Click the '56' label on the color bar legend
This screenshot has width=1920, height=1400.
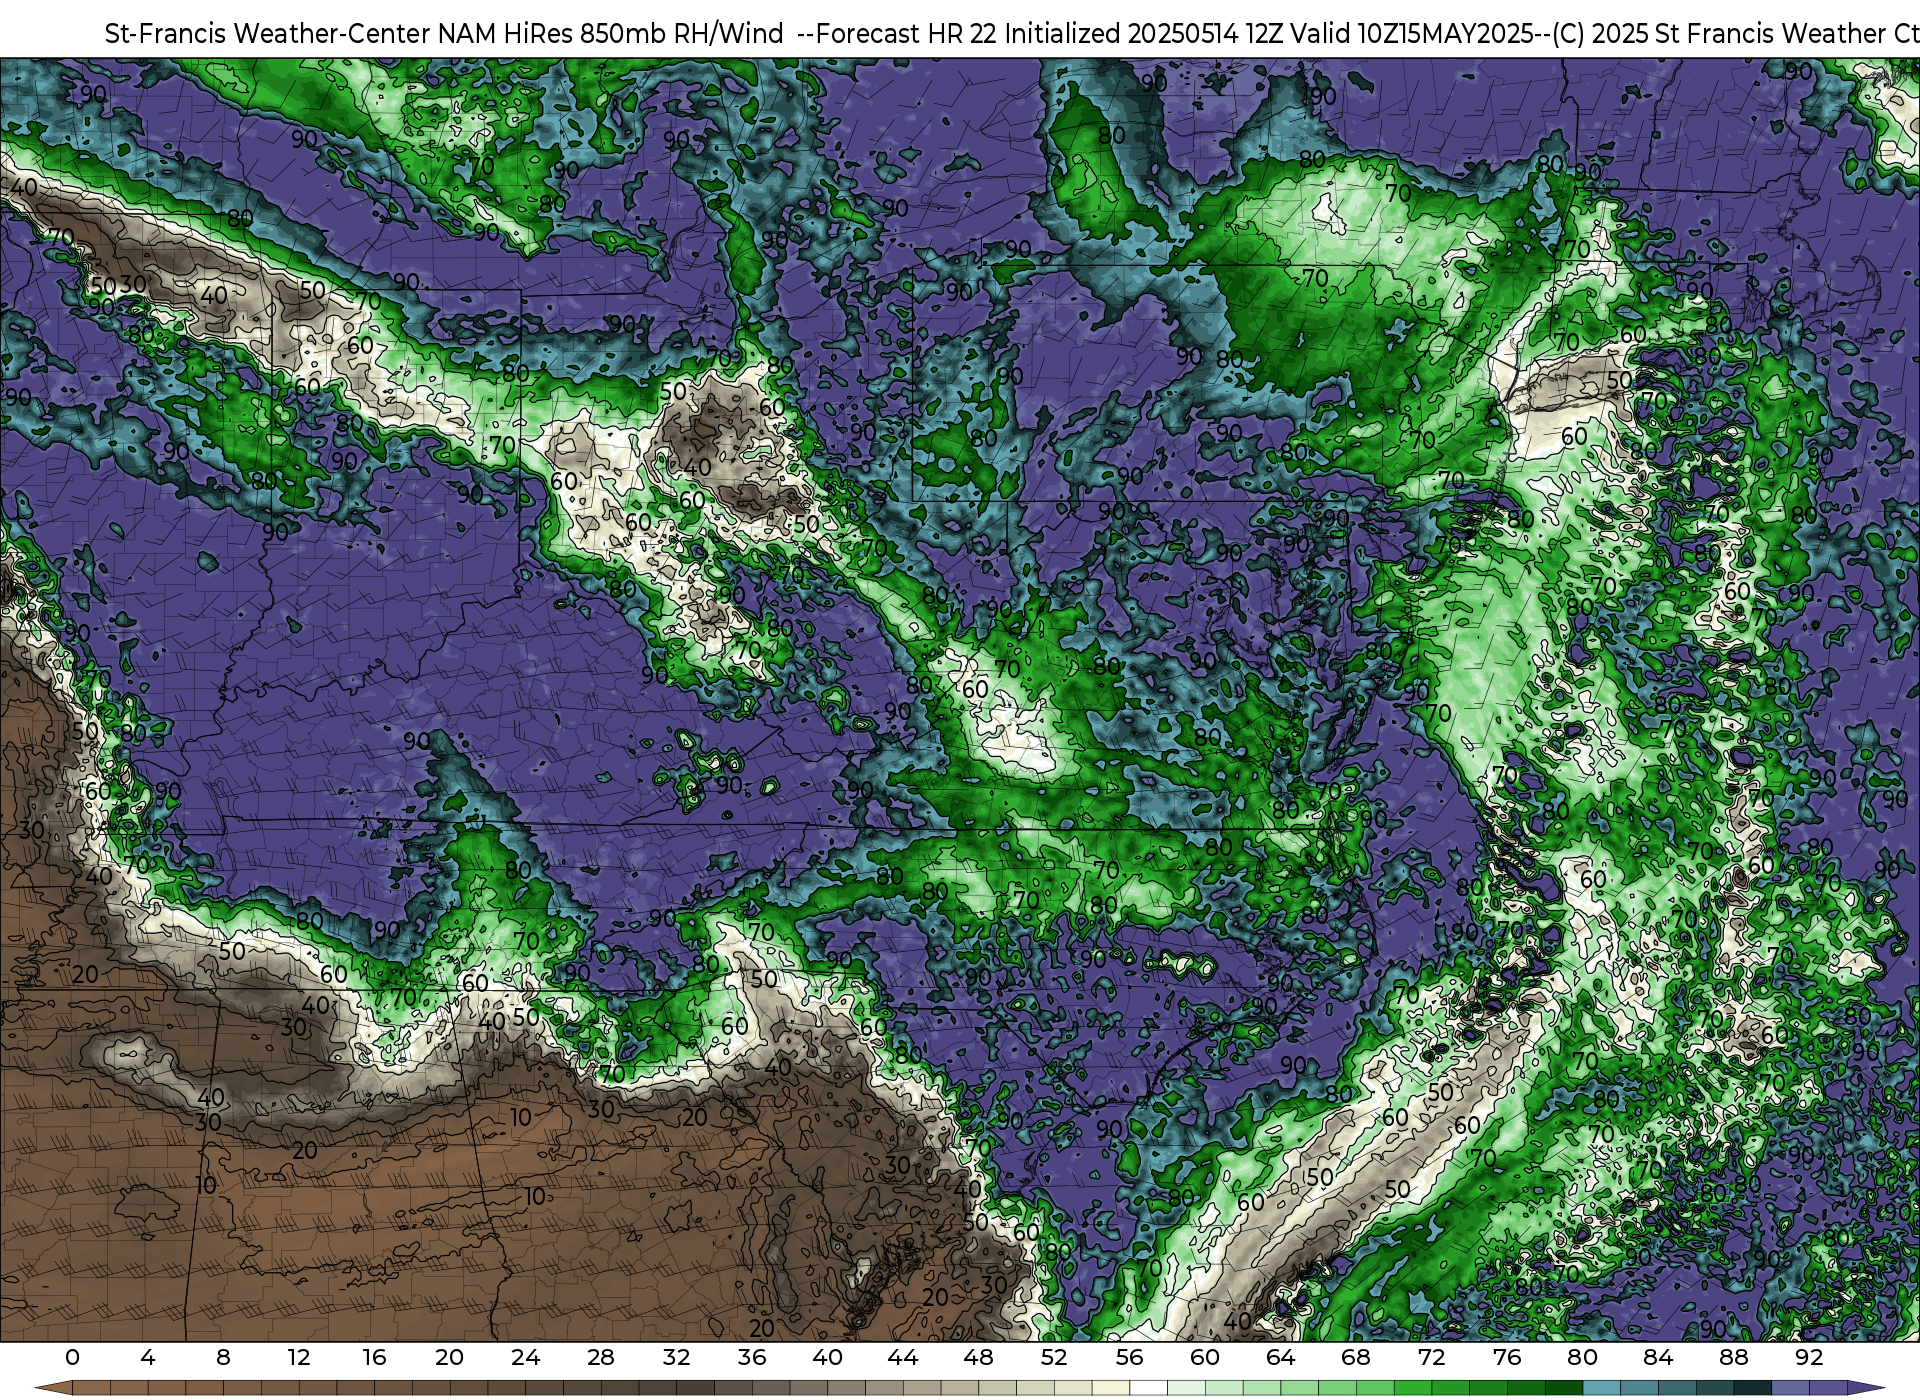pos(1129,1358)
